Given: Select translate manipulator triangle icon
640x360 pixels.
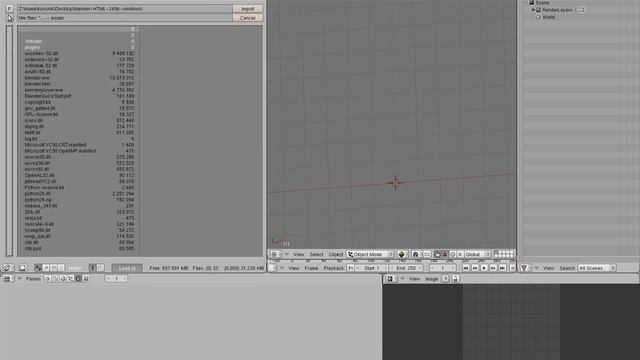Looking at the screenshot, I should point(445,254).
